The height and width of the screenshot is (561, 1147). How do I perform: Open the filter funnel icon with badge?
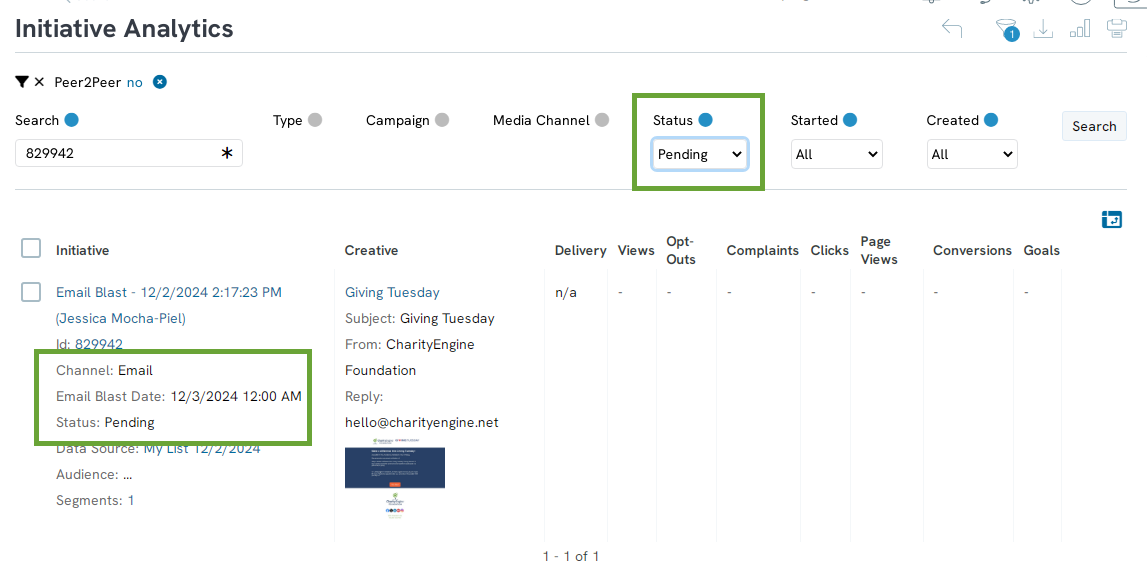(1007, 29)
